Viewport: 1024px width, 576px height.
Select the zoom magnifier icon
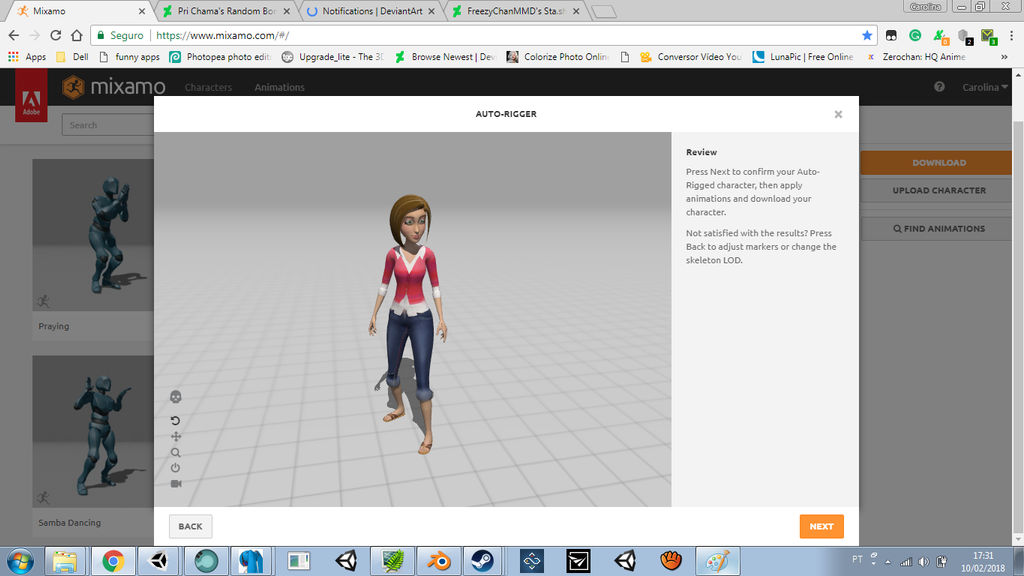pyautogui.click(x=175, y=452)
